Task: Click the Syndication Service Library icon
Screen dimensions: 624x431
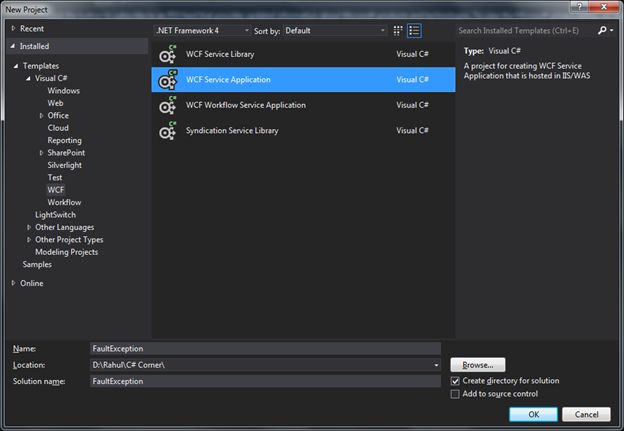Action: click(x=168, y=131)
